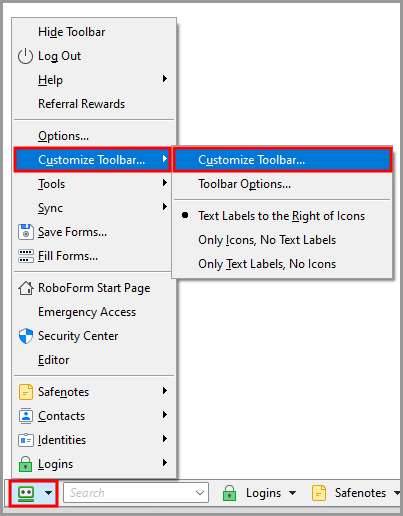The image size is (403, 516).
Task: Expand the Help submenu
Action: pos(94,80)
